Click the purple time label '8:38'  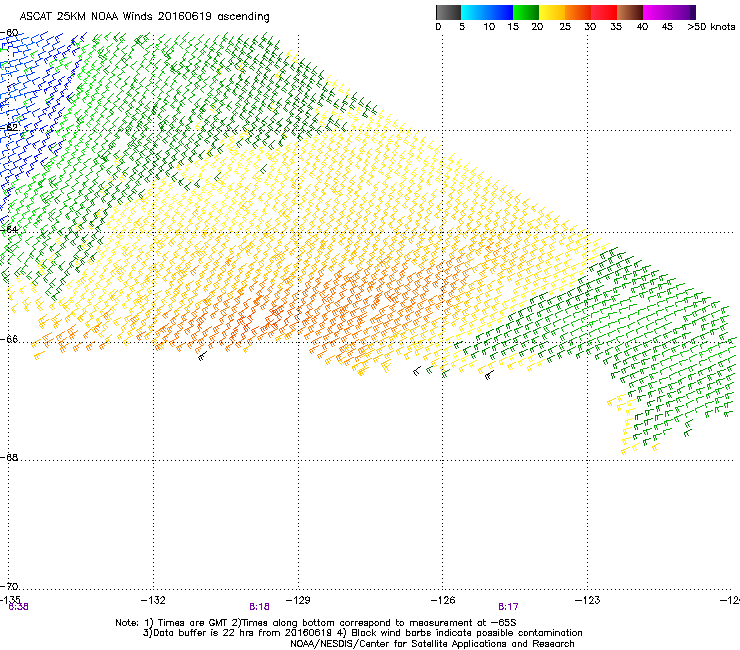point(18,607)
